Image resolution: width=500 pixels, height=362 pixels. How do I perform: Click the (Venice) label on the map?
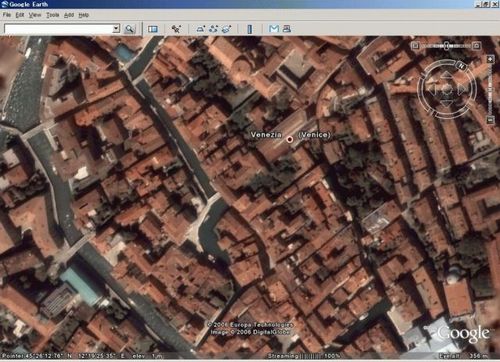314,135
